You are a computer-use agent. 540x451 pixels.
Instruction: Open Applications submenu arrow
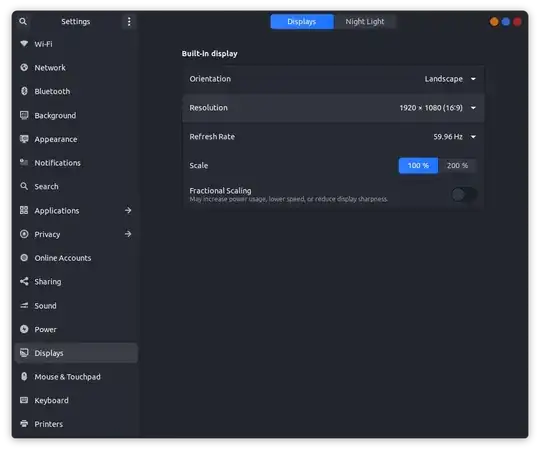[x=128, y=210]
